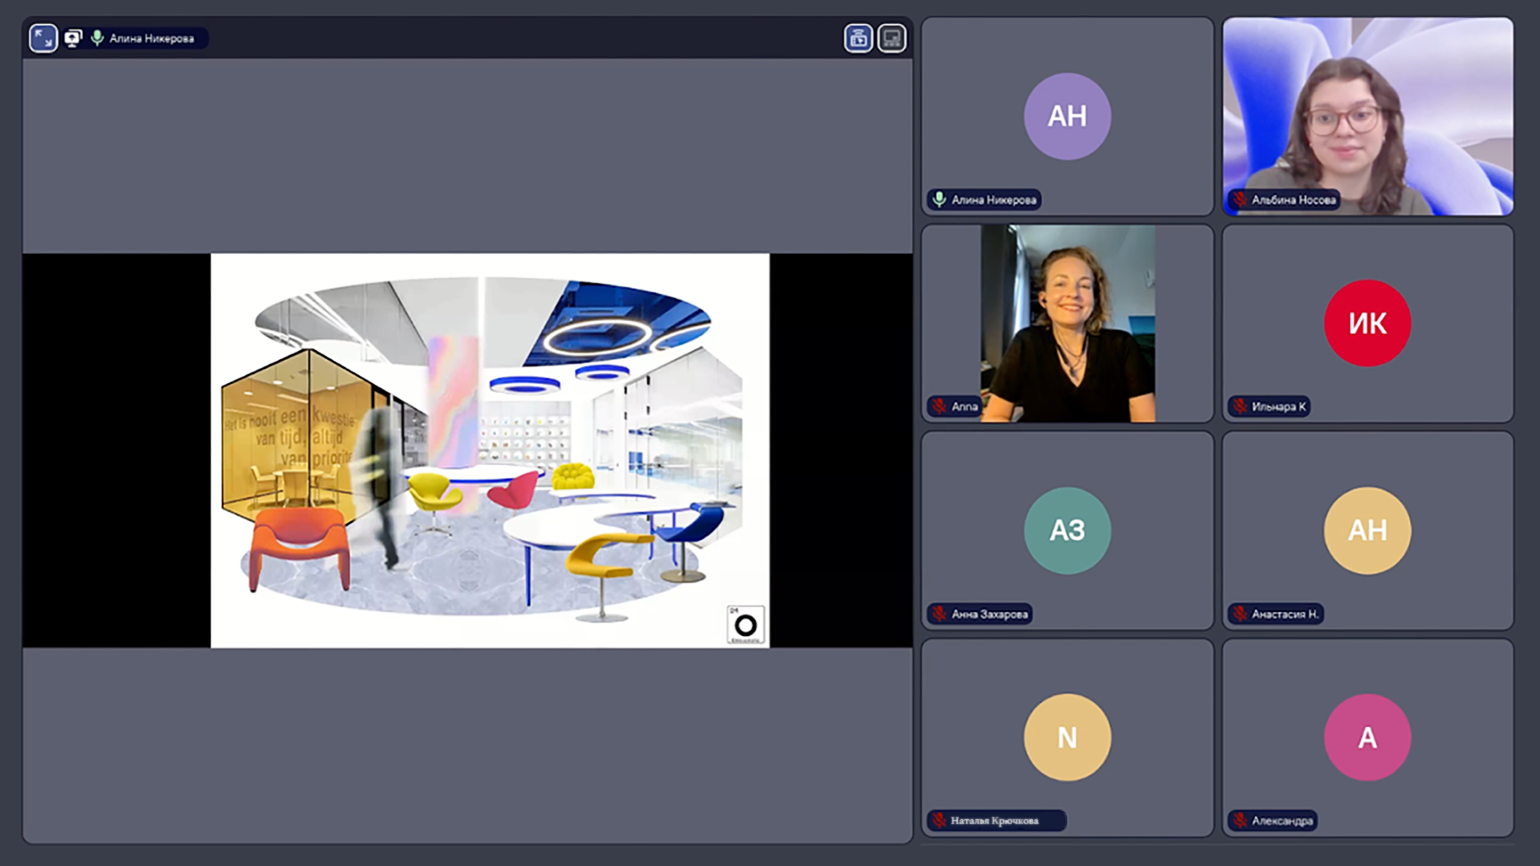This screenshot has height=866, width=1540.
Task: Select the red ИК avatar
Action: coord(1367,323)
